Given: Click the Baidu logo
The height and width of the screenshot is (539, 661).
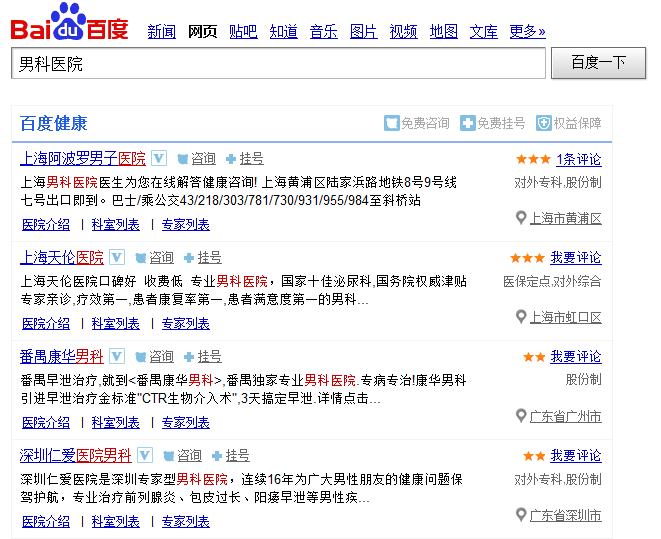Looking at the screenshot, I should coord(70,22).
